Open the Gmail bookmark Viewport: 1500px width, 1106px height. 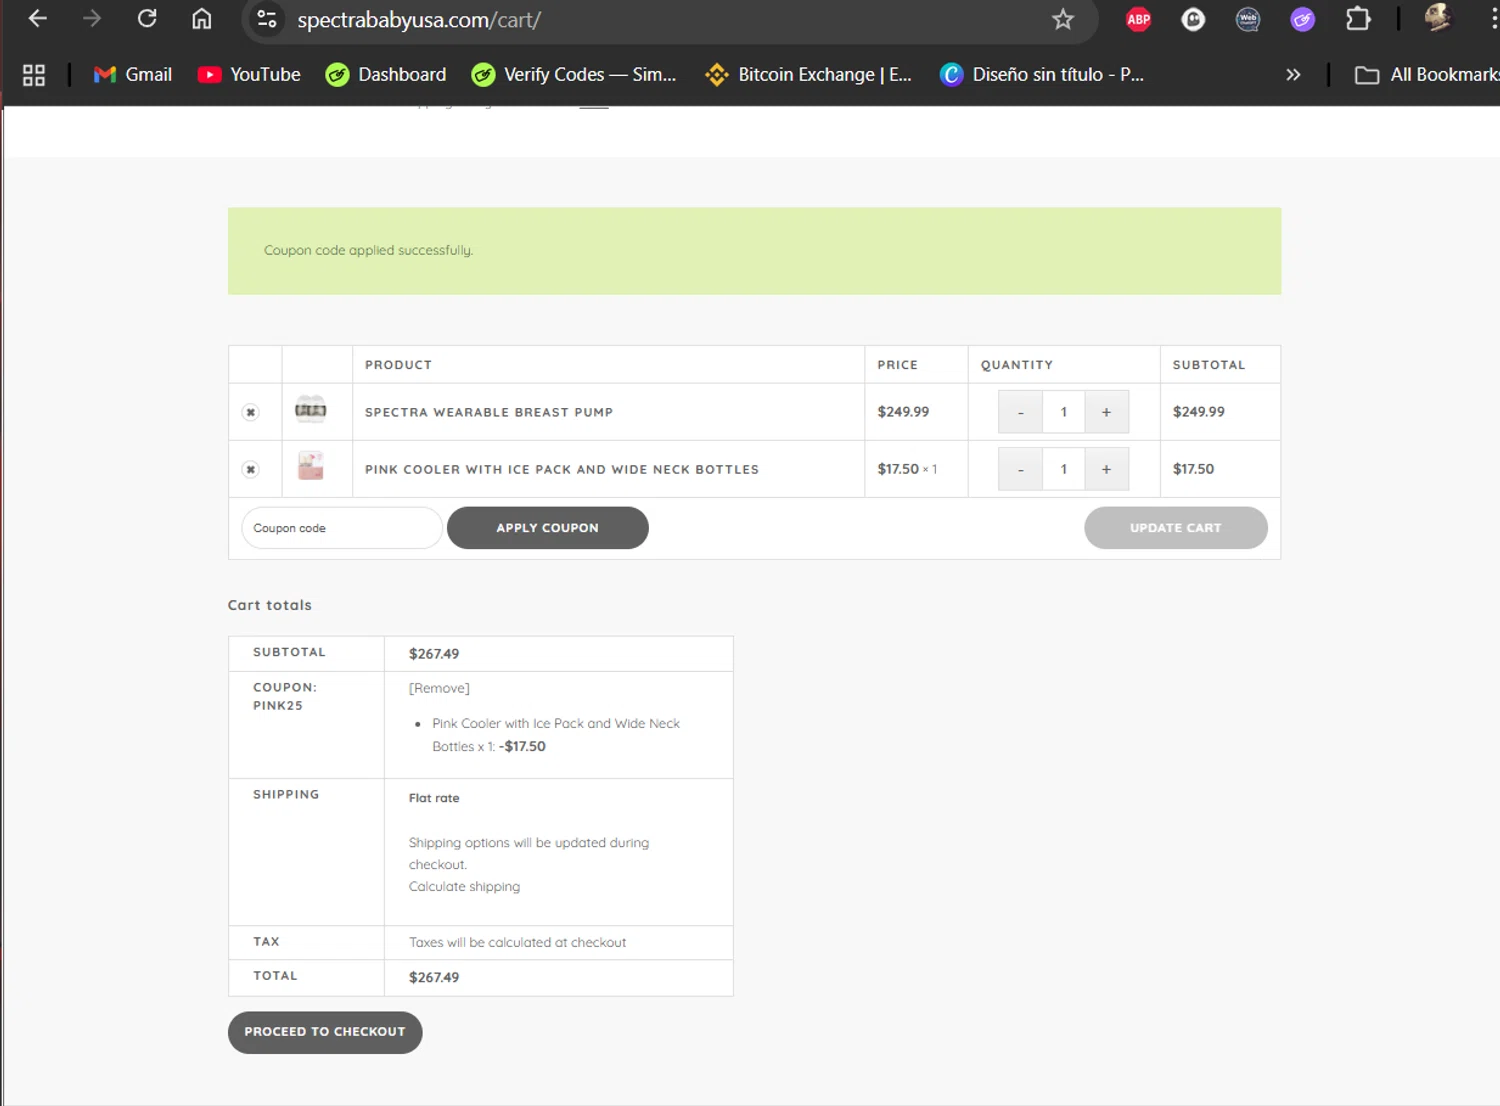click(133, 75)
